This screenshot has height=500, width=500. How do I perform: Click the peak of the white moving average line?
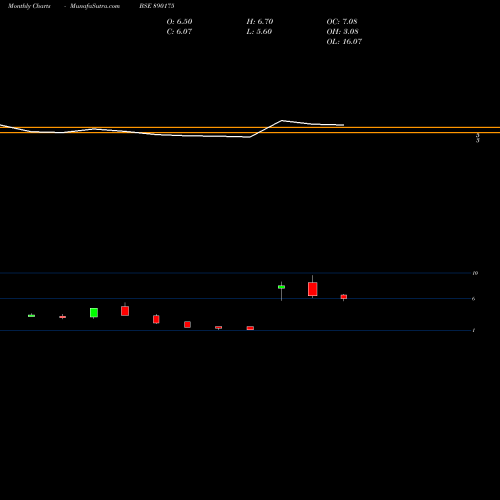click(x=282, y=120)
